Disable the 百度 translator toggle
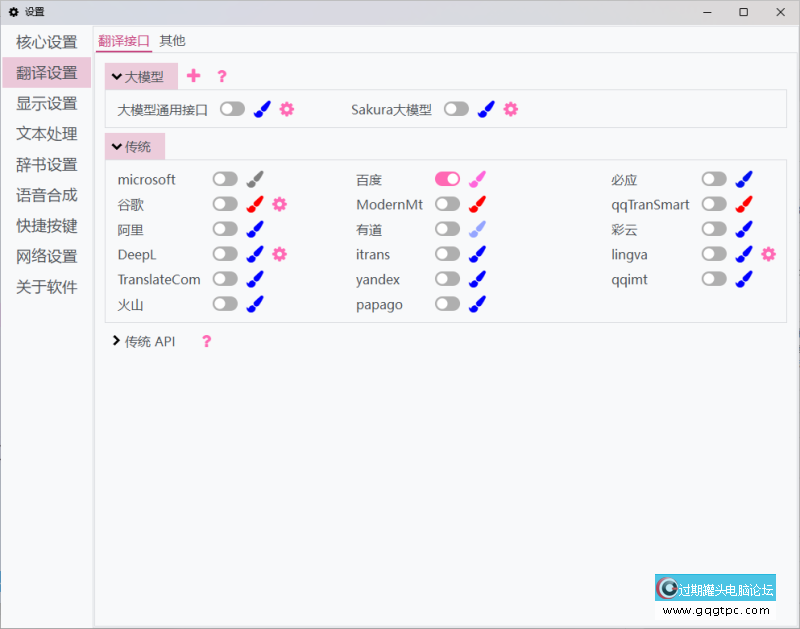The width and height of the screenshot is (800, 629). (447, 179)
